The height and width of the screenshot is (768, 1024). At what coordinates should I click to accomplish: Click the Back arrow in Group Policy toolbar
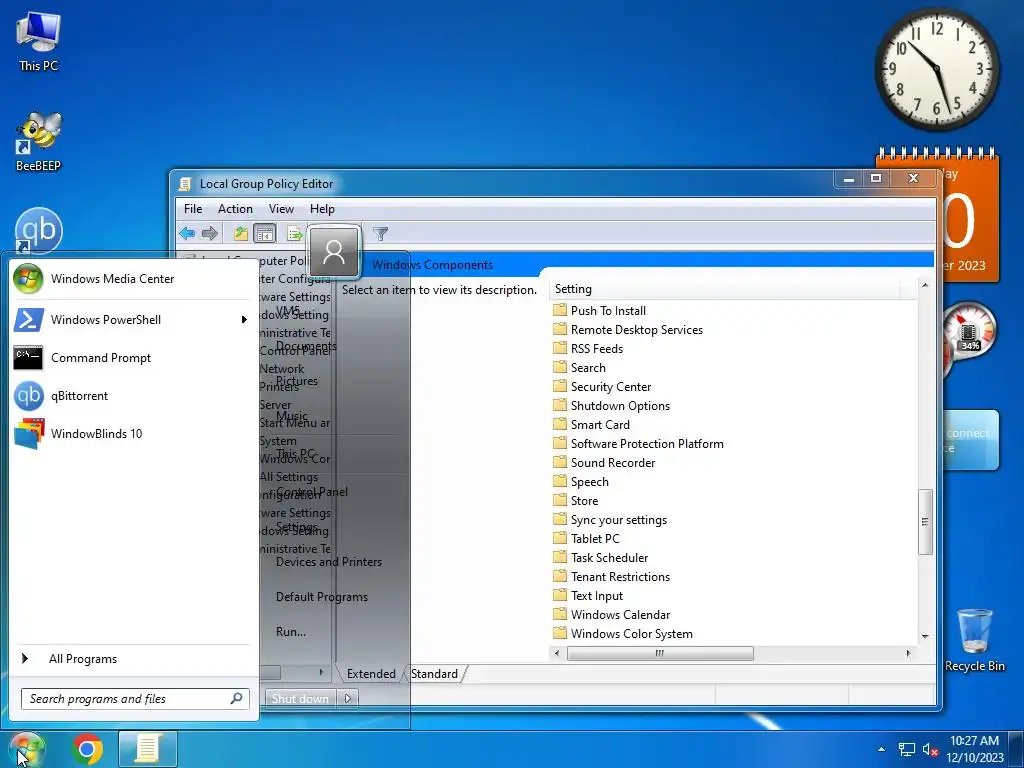click(x=187, y=233)
